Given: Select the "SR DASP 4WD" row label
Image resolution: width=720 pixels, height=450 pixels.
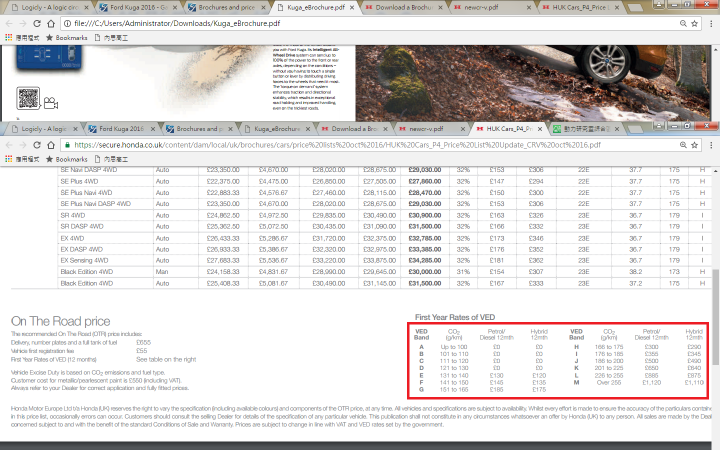Looking at the screenshot, I should pos(82,227).
